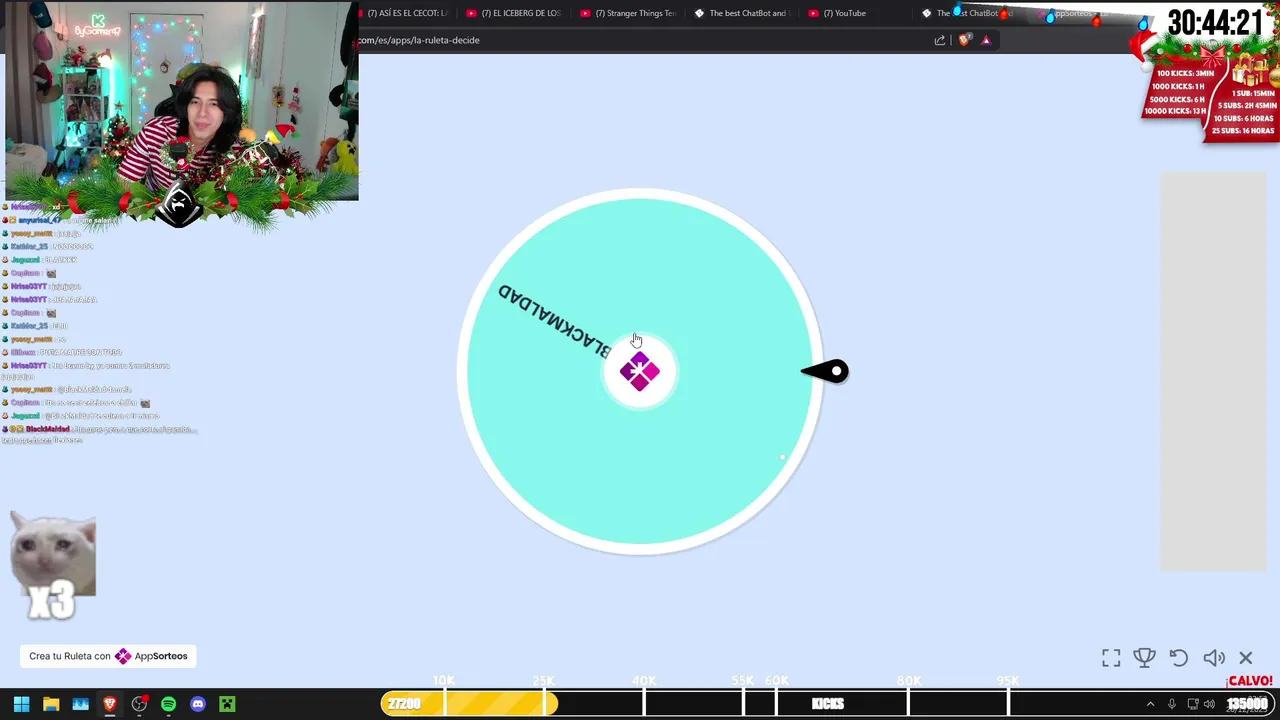Open the Brave Rewards triangle icon
1280x720 pixels.
(x=986, y=40)
